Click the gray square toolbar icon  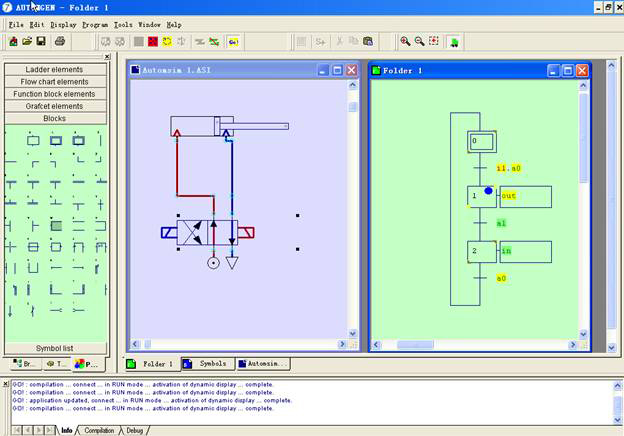pyautogui.click(x=138, y=41)
